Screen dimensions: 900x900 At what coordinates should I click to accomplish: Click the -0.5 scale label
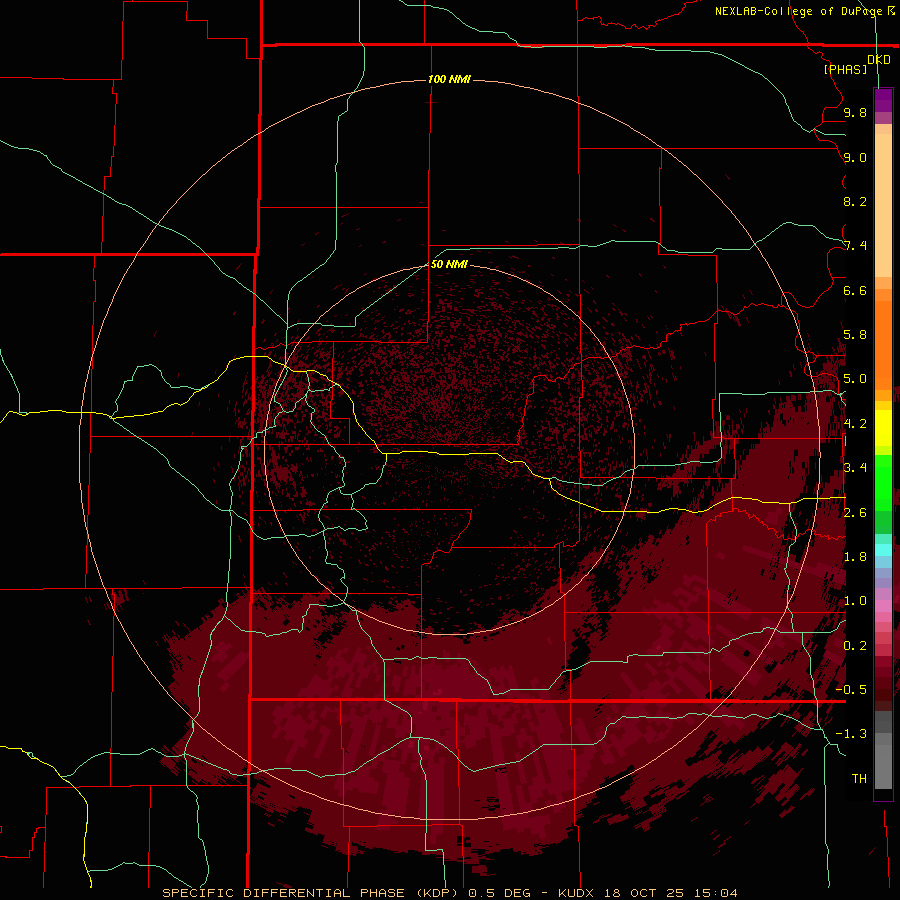pyautogui.click(x=851, y=690)
